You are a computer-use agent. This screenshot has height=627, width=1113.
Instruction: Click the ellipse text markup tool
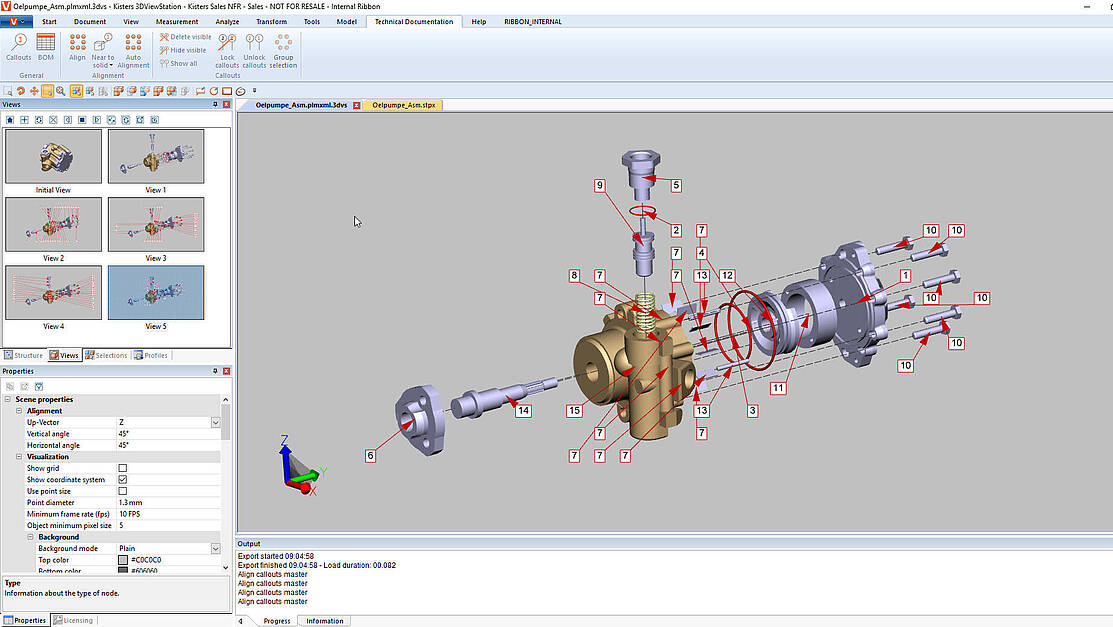pyautogui.click(x=241, y=91)
